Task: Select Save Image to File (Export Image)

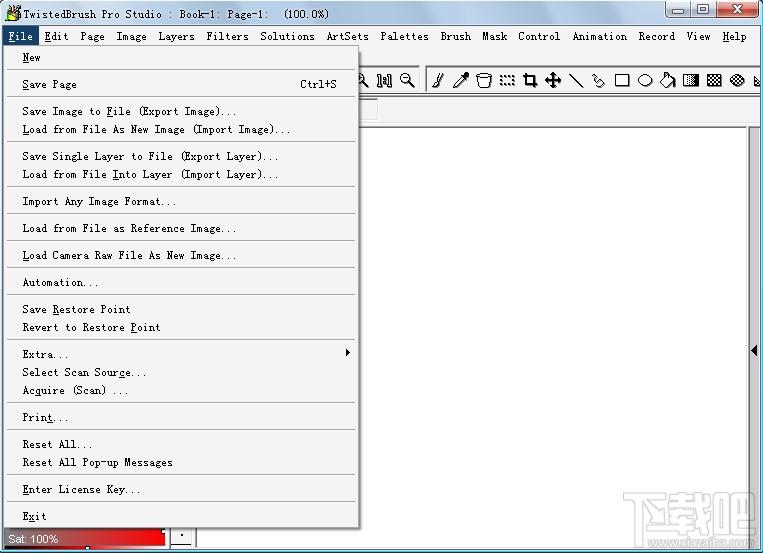Action: (181, 111)
